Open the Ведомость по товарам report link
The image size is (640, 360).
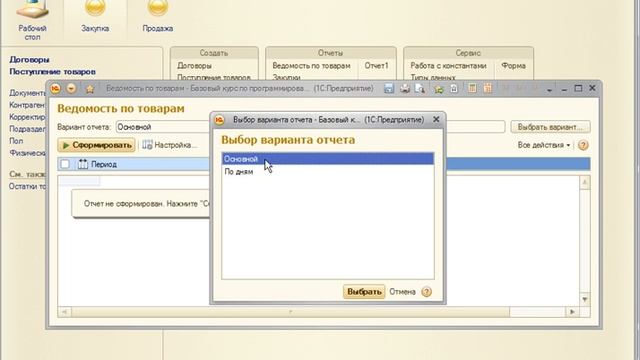(311, 66)
